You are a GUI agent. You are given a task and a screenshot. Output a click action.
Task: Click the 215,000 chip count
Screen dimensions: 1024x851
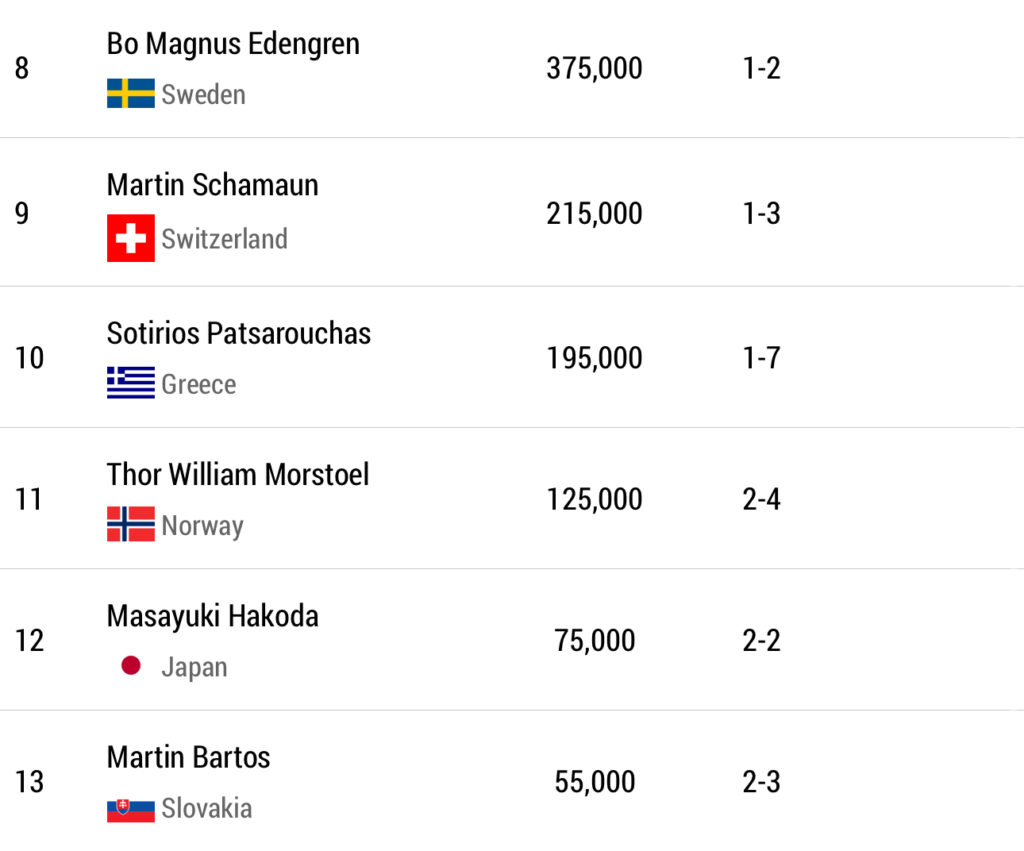(x=594, y=213)
